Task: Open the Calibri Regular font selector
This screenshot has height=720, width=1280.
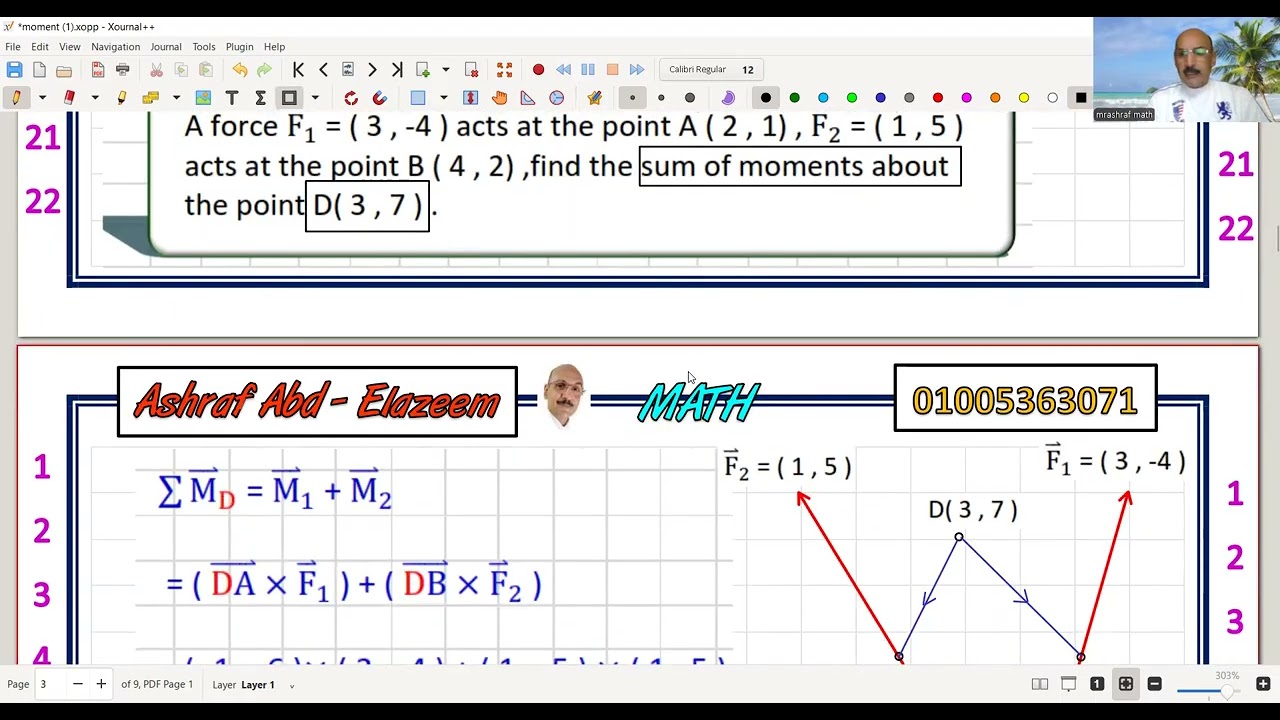Action: tap(711, 70)
